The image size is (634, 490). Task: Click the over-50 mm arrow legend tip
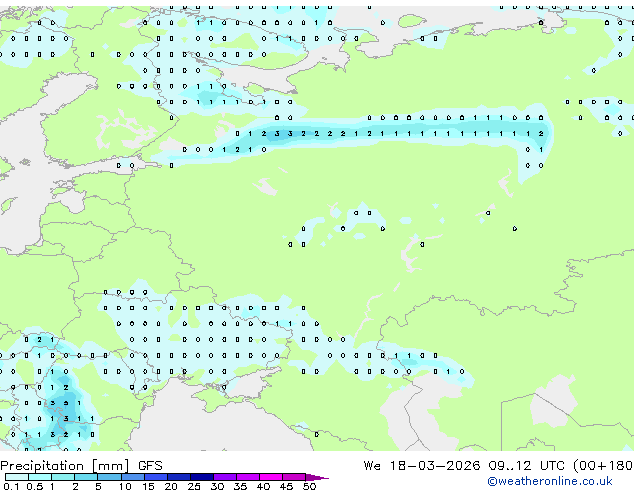click(317, 477)
